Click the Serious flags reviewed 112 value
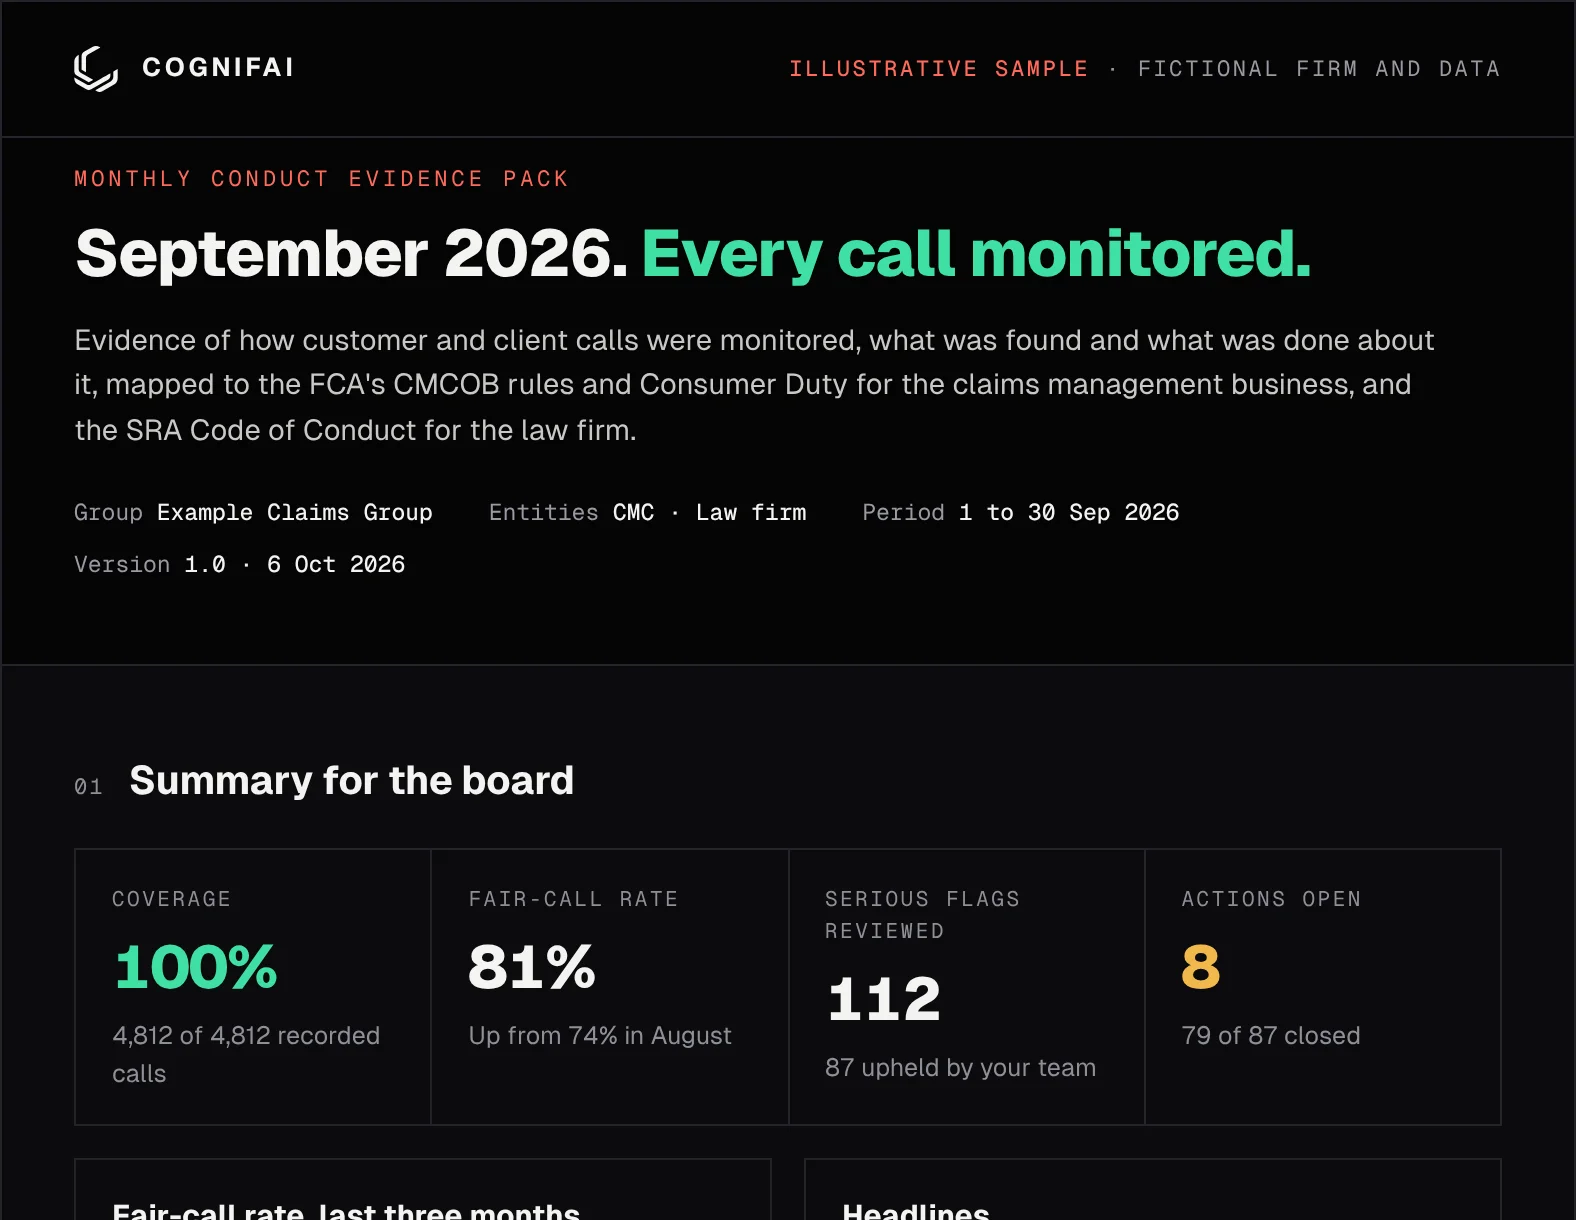Image resolution: width=1576 pixels, height=1220 pixels. [x=884, y=999]
